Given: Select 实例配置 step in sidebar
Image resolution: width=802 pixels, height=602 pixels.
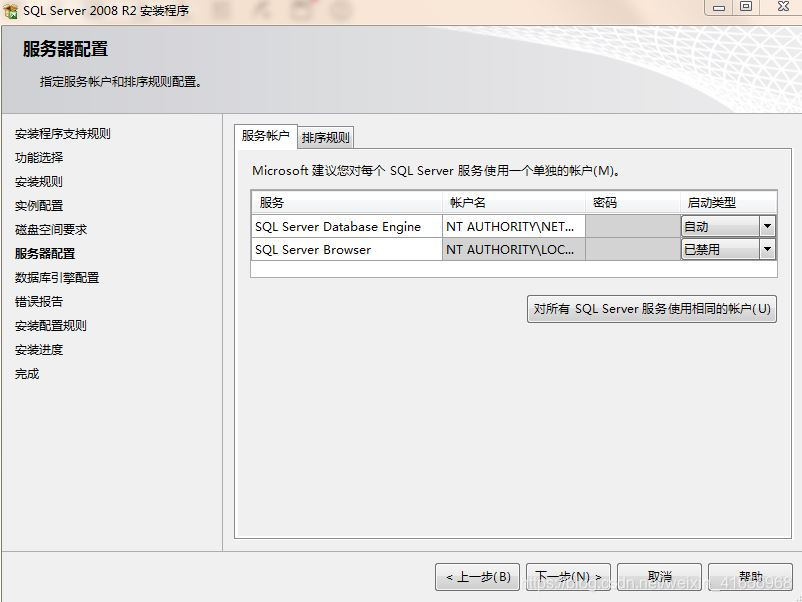Looking at the screenshot, I should (x=39, y=206).
